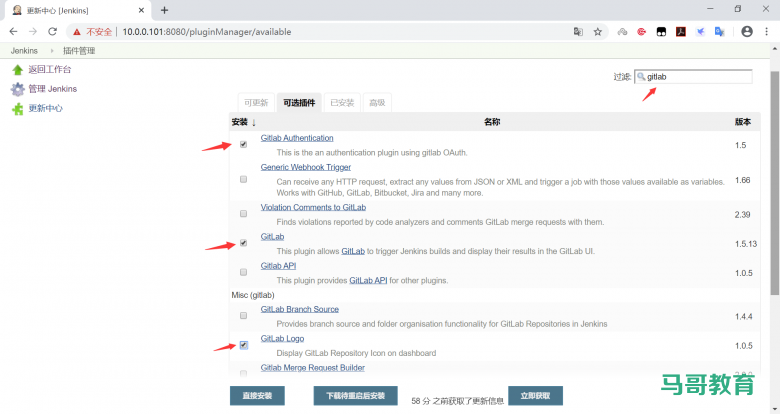The width and height of the screenshot is (780, 414).
Task: Click 插件管理 breadcrumb link
Action: pyautogui.click(x=79, y=51)
